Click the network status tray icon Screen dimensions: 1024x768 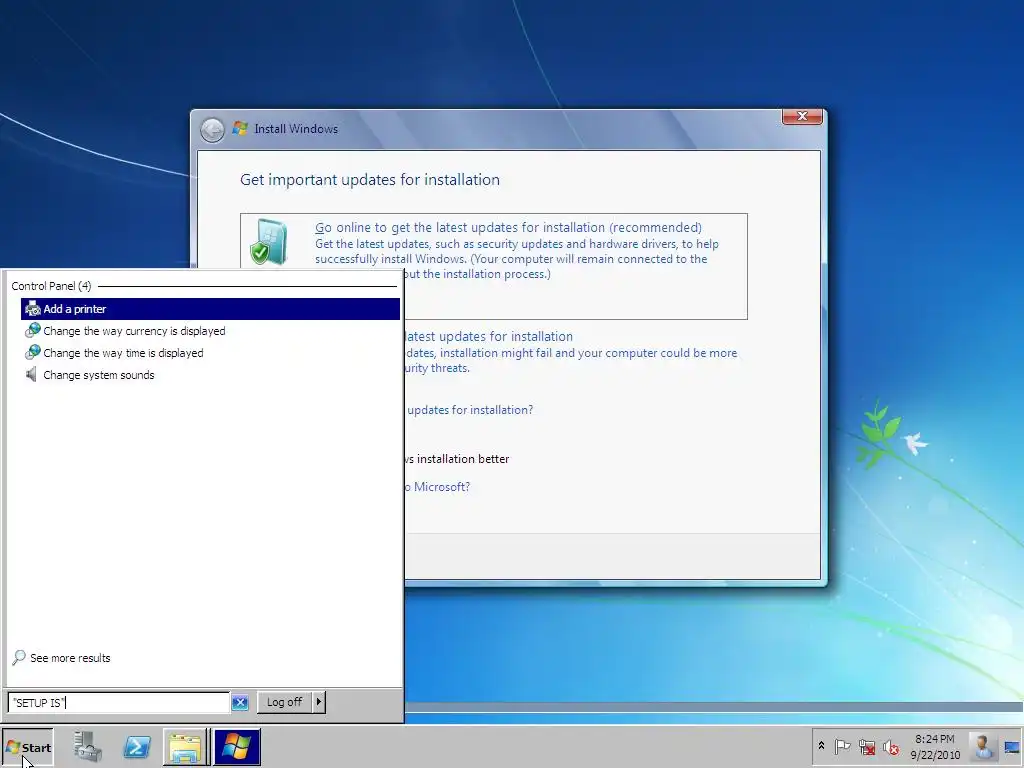click(867, 746)
